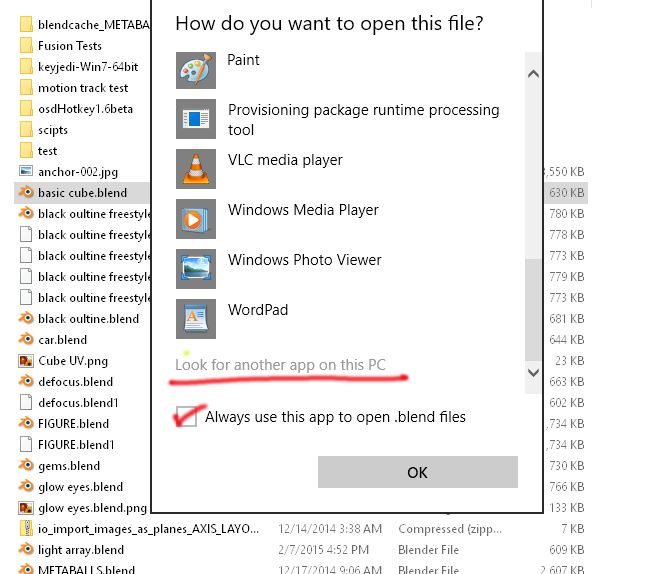Click the Blender icon of black oultine.blend
656x574 pixels.
pyautogui.click(x=26, y=318)
